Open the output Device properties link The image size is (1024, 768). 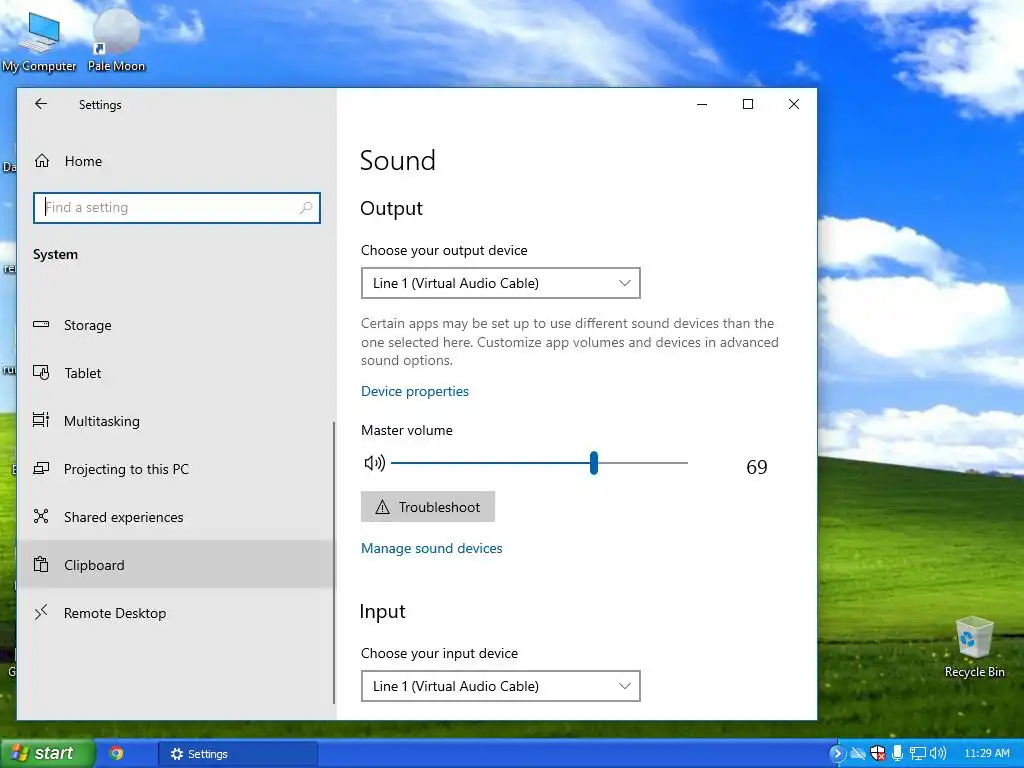click(415, 391)
